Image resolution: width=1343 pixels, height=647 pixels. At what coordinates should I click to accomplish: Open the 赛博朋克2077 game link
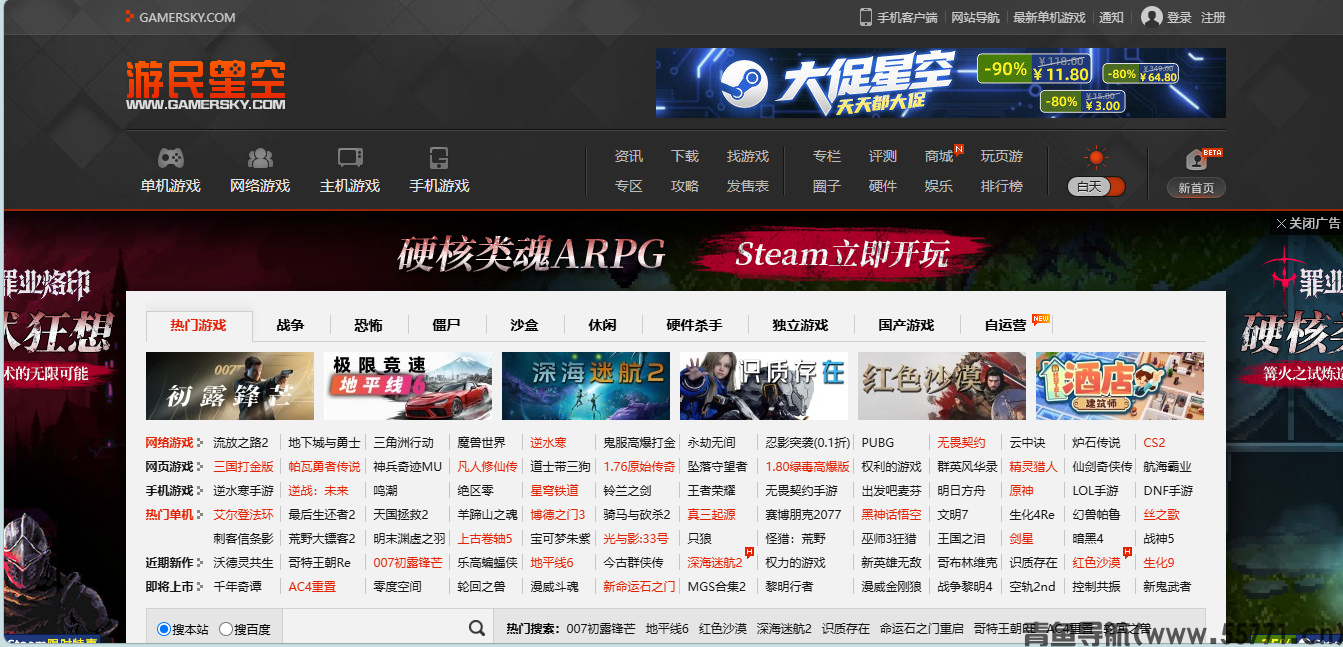(x=803, y=514)
